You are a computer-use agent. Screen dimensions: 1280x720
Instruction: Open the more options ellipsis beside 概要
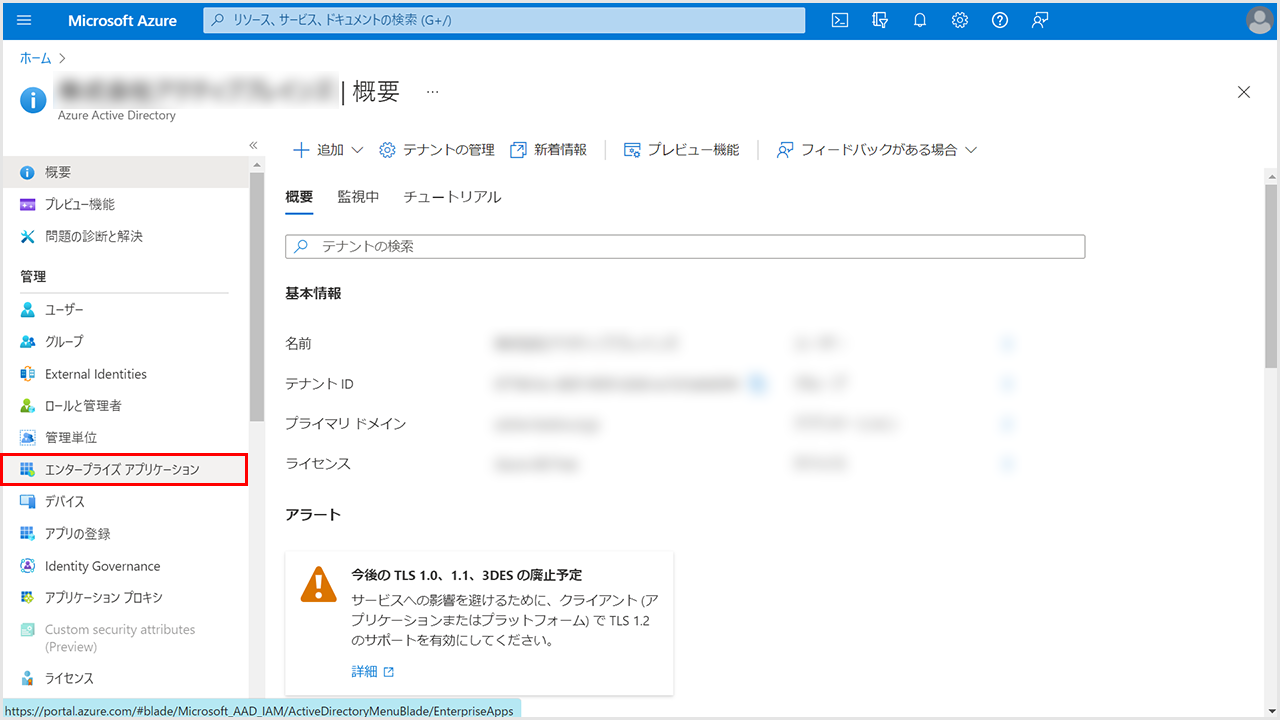tap(432, 92)
